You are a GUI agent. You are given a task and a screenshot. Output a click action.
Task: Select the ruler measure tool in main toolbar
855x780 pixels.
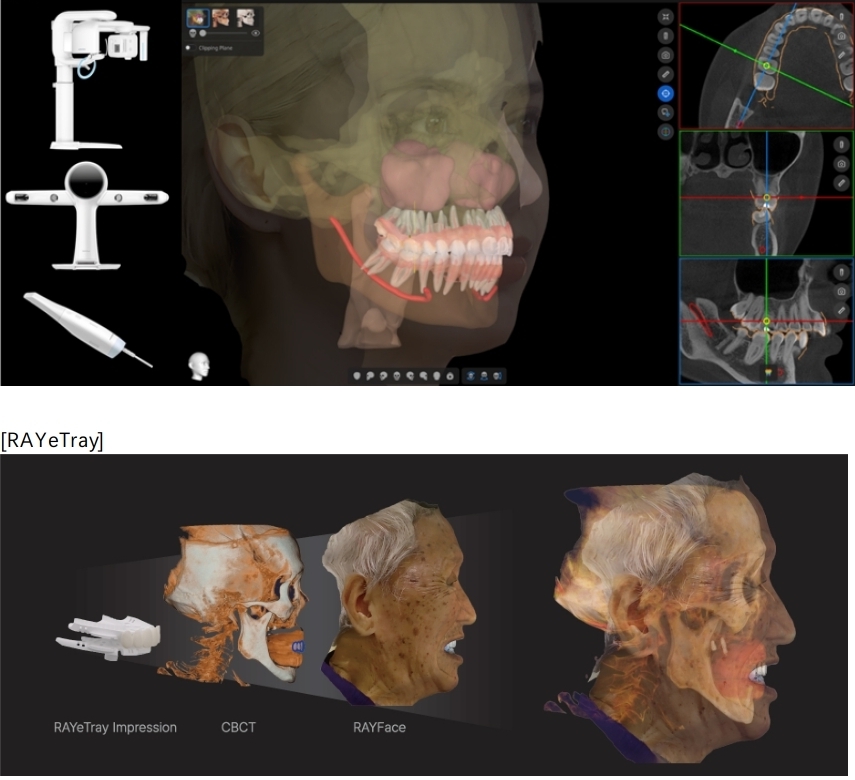[x=665, y=74]
